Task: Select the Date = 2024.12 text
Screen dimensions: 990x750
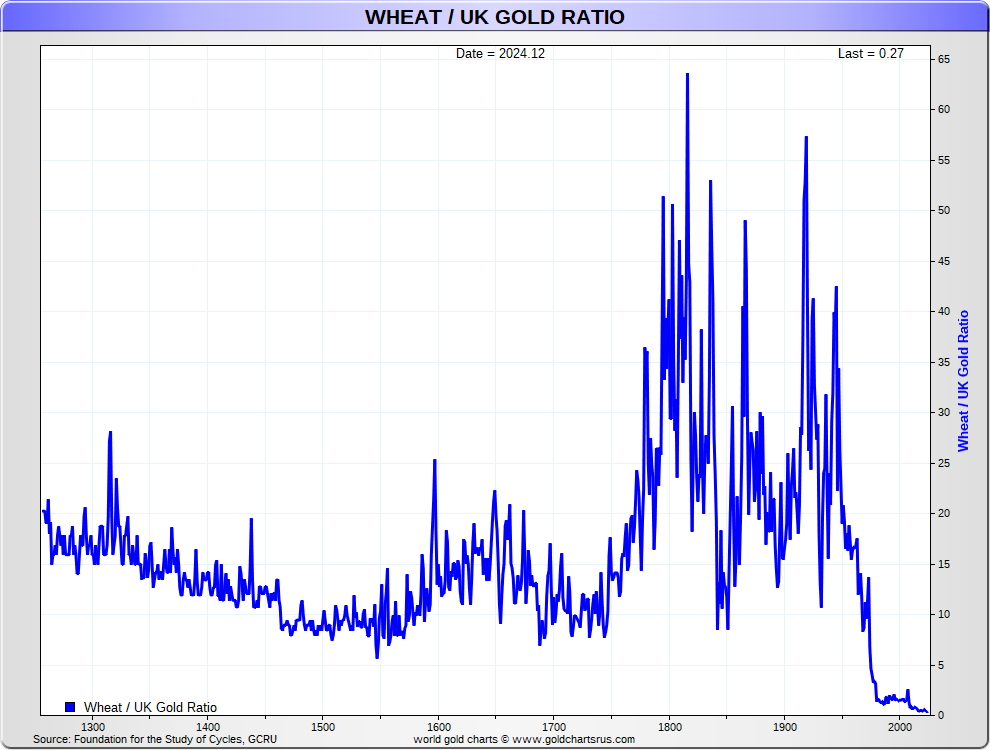Action: [x=500, y=54]
